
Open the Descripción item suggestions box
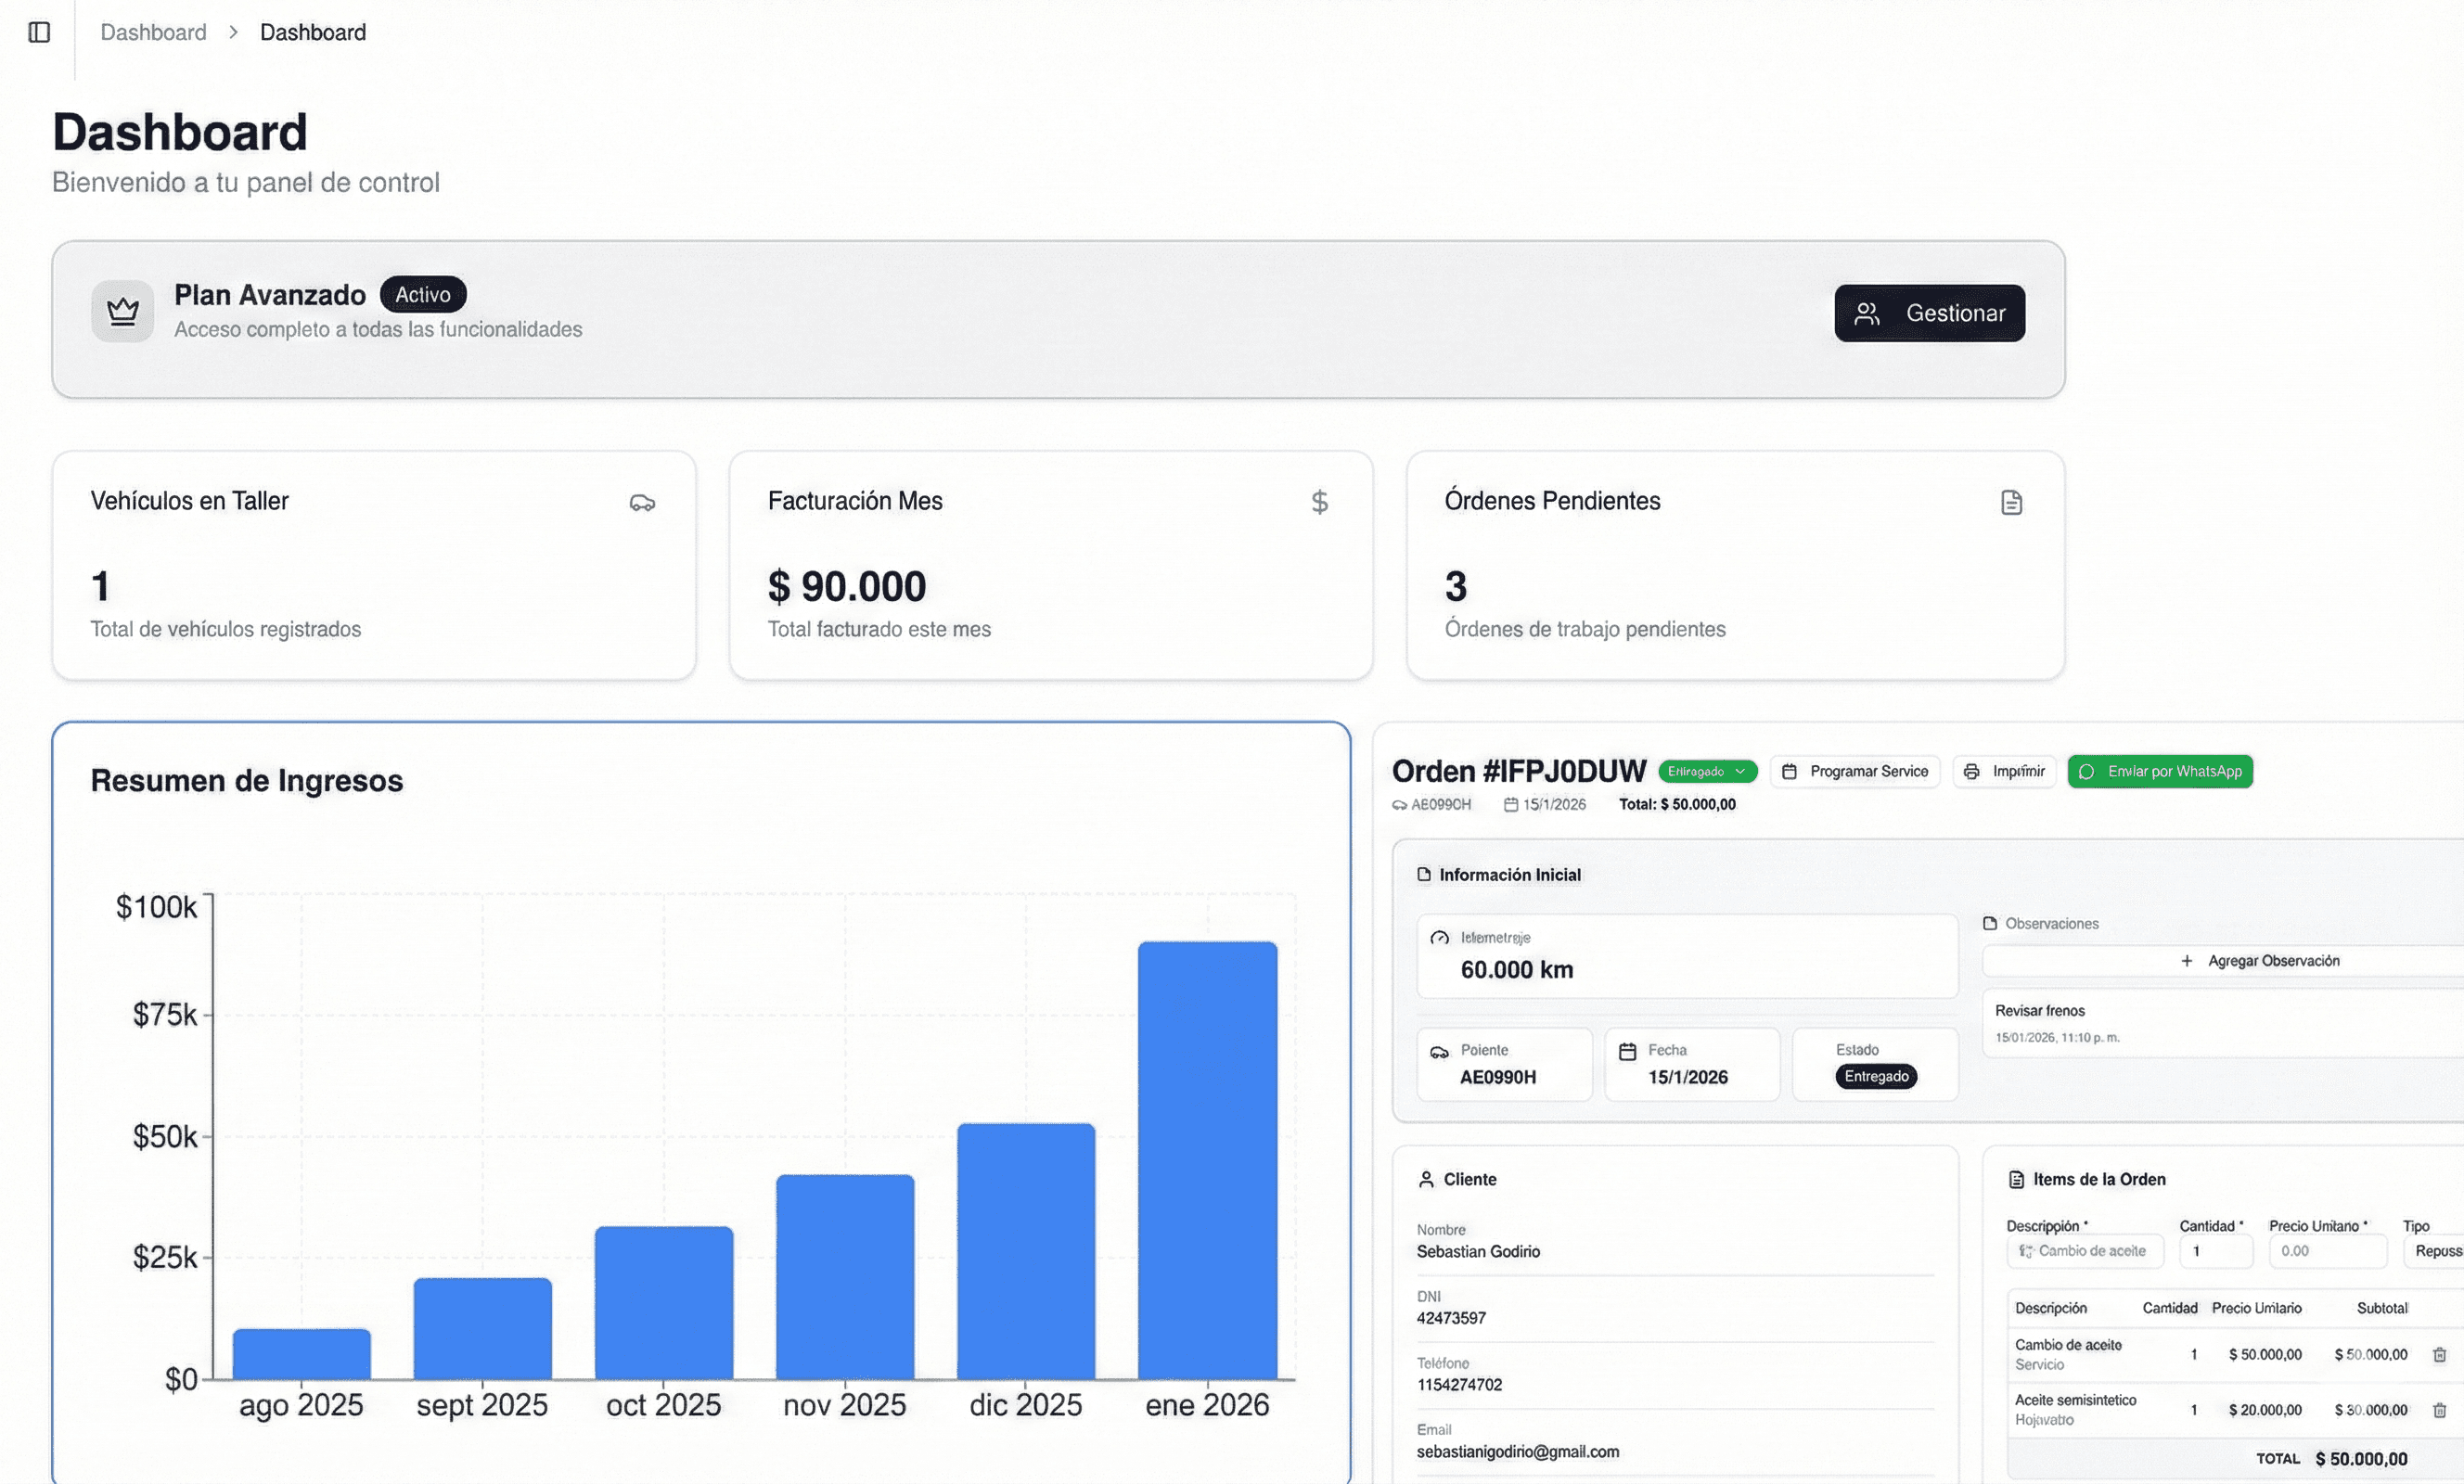click(2085, 1250)
